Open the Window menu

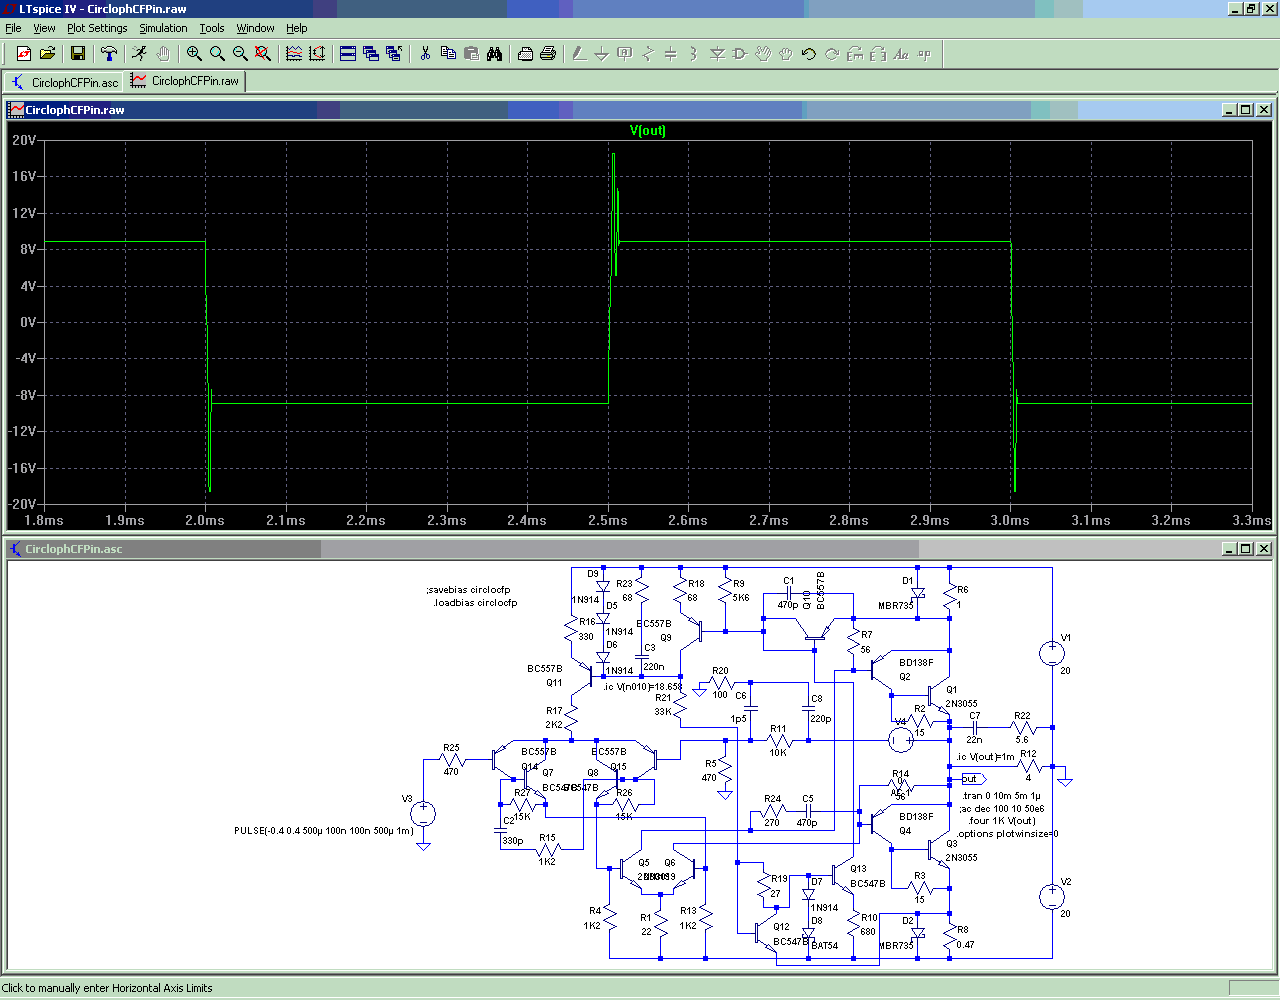click(255, 28)
